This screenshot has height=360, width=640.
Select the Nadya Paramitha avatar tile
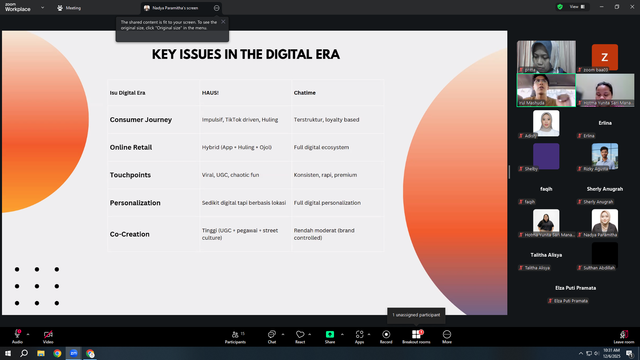(604, 222)
